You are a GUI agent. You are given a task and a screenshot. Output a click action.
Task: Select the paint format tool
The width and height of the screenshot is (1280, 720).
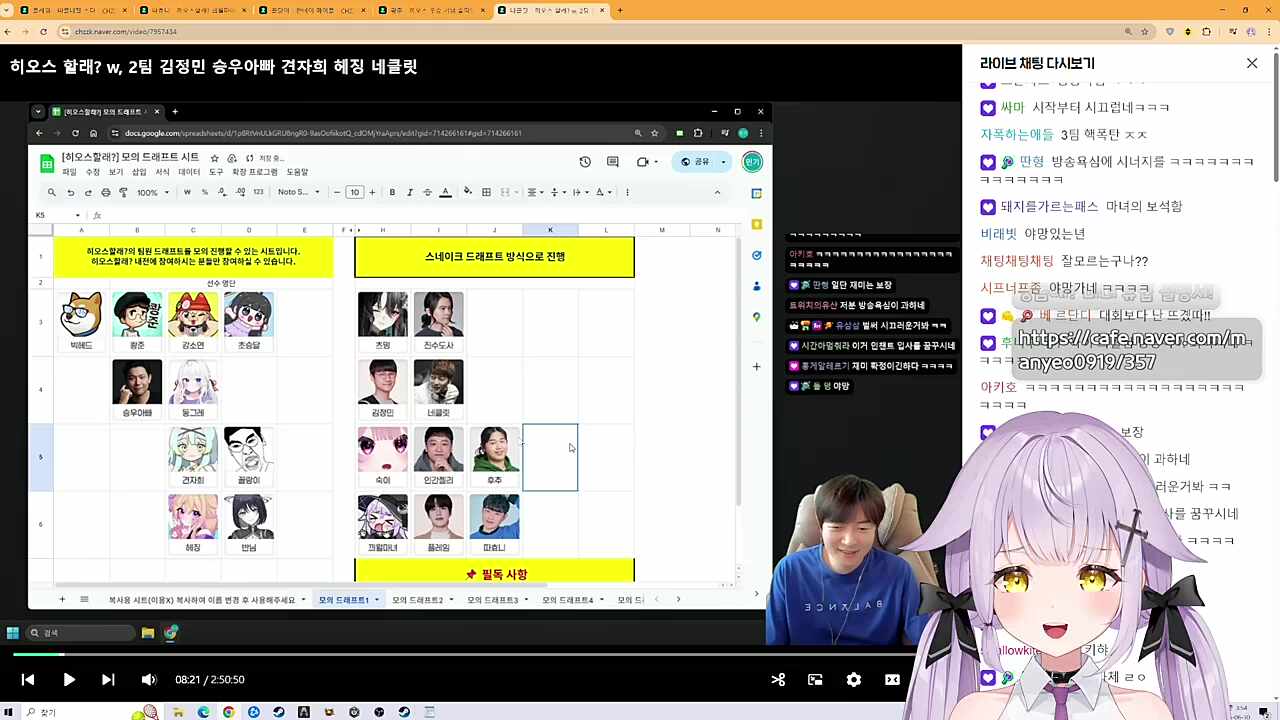click(x=123, y=192)
